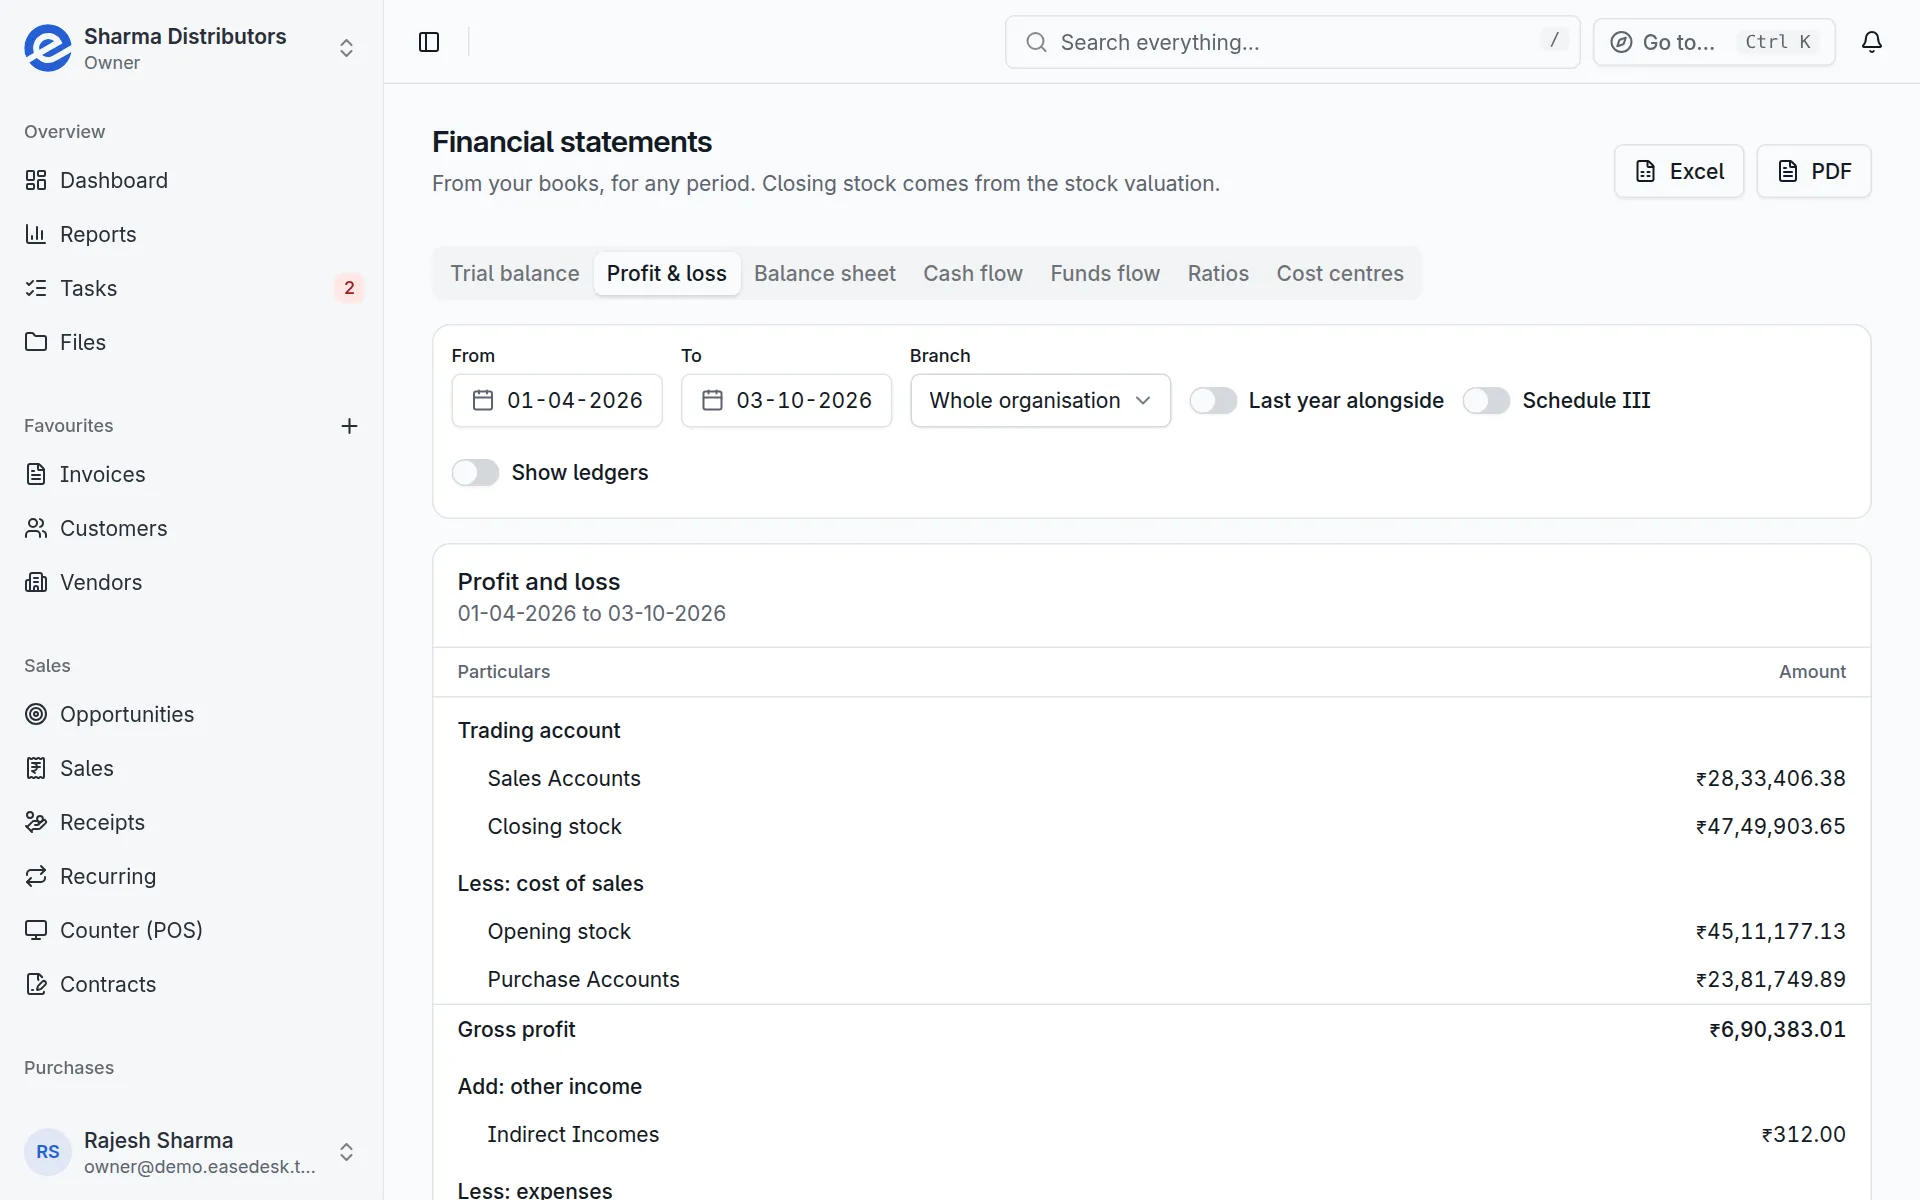The image size is (1920, 1200).
Task: Click the Search everything field
Action: (x=1292, y=42)
